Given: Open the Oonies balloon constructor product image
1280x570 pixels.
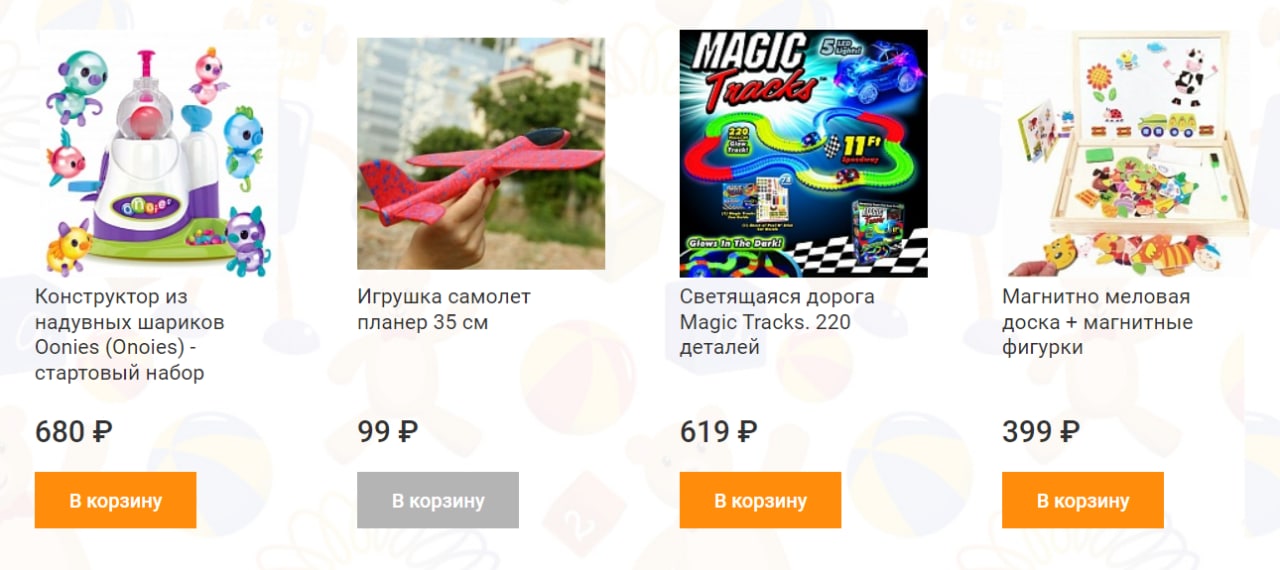Looking at the screenshot, I should click(x=158, y=153).
